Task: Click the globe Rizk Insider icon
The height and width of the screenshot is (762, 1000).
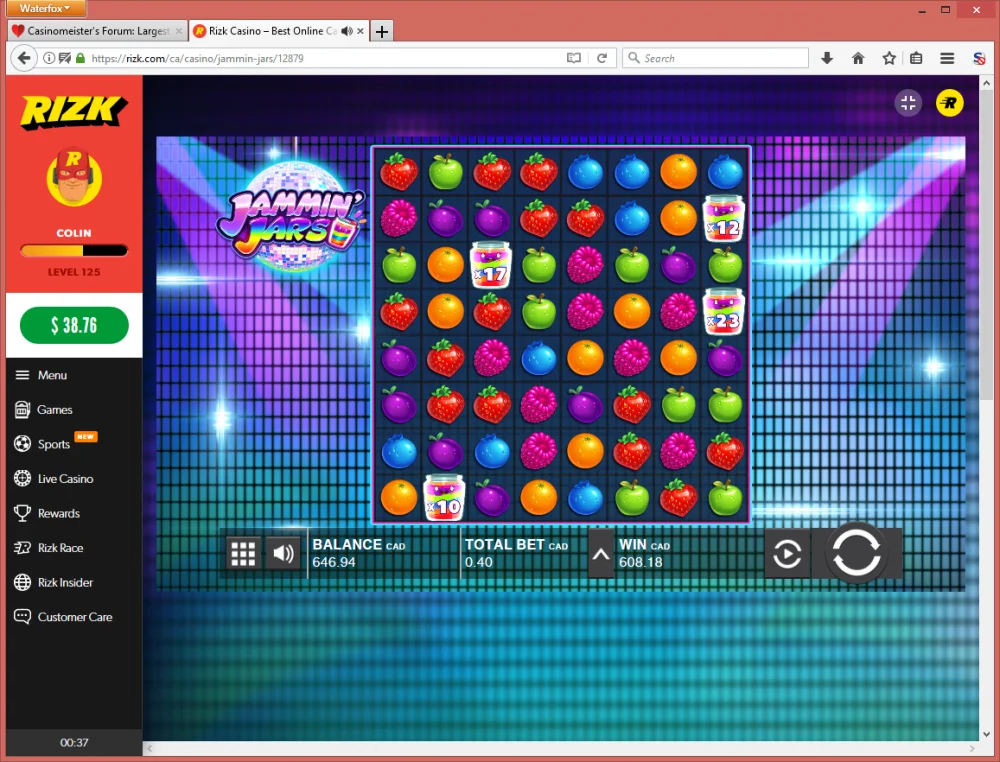Action: (x=22, y=582)
